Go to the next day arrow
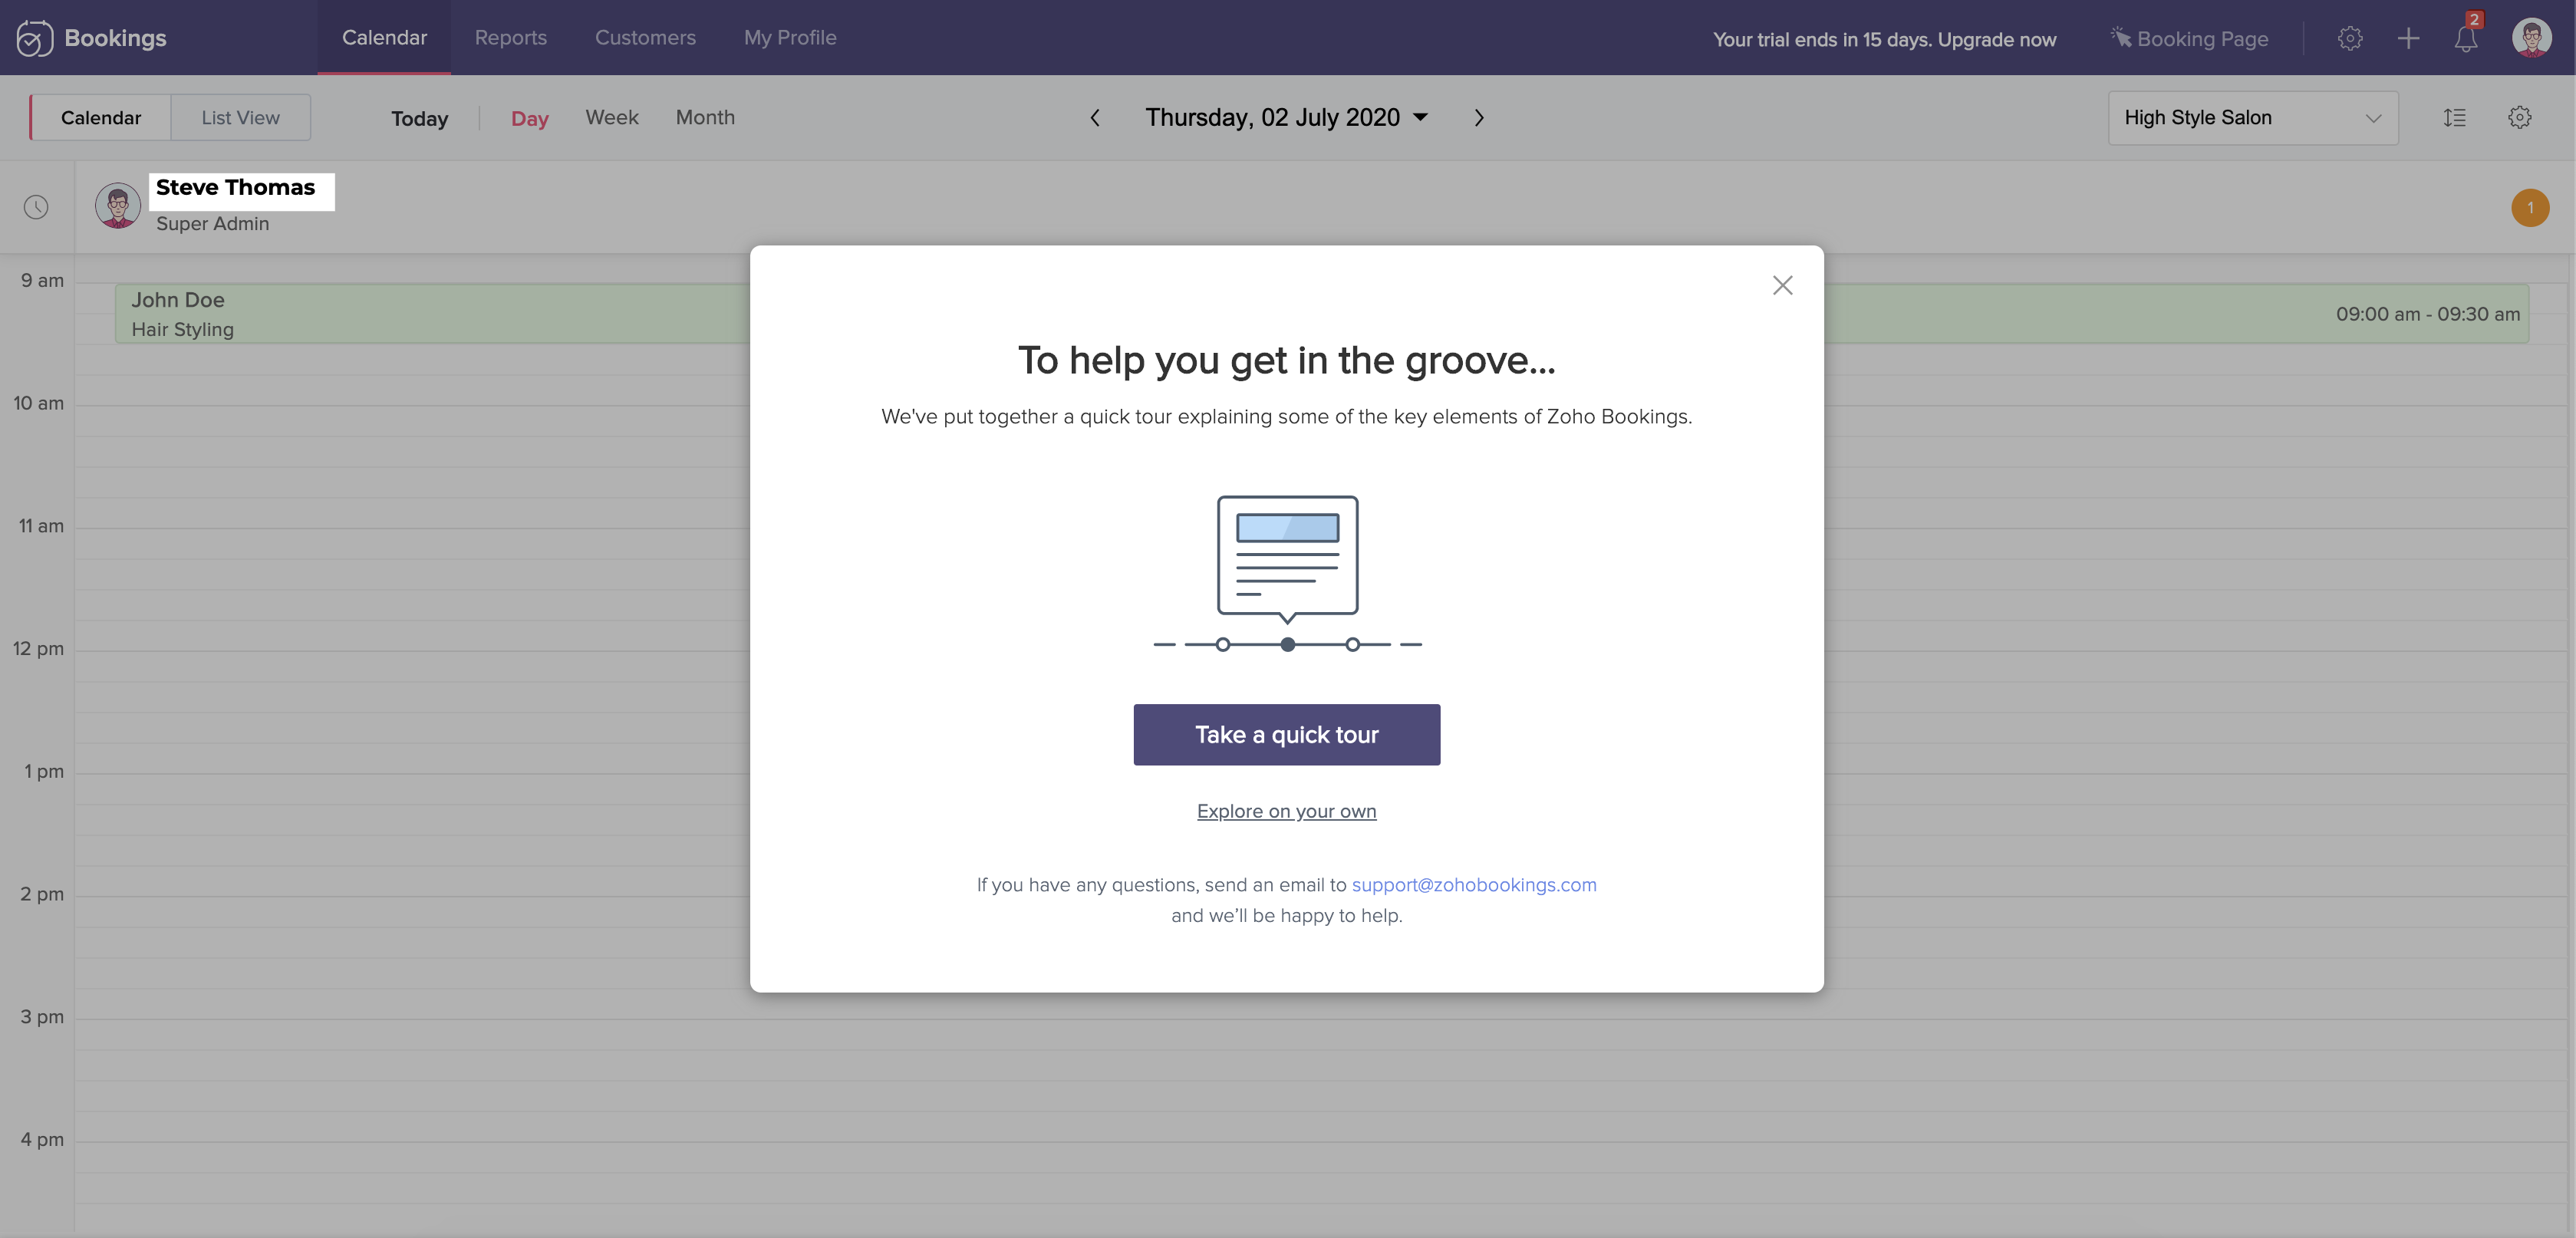This screenshot has height=1238, width=2576. pos(1479,118)
